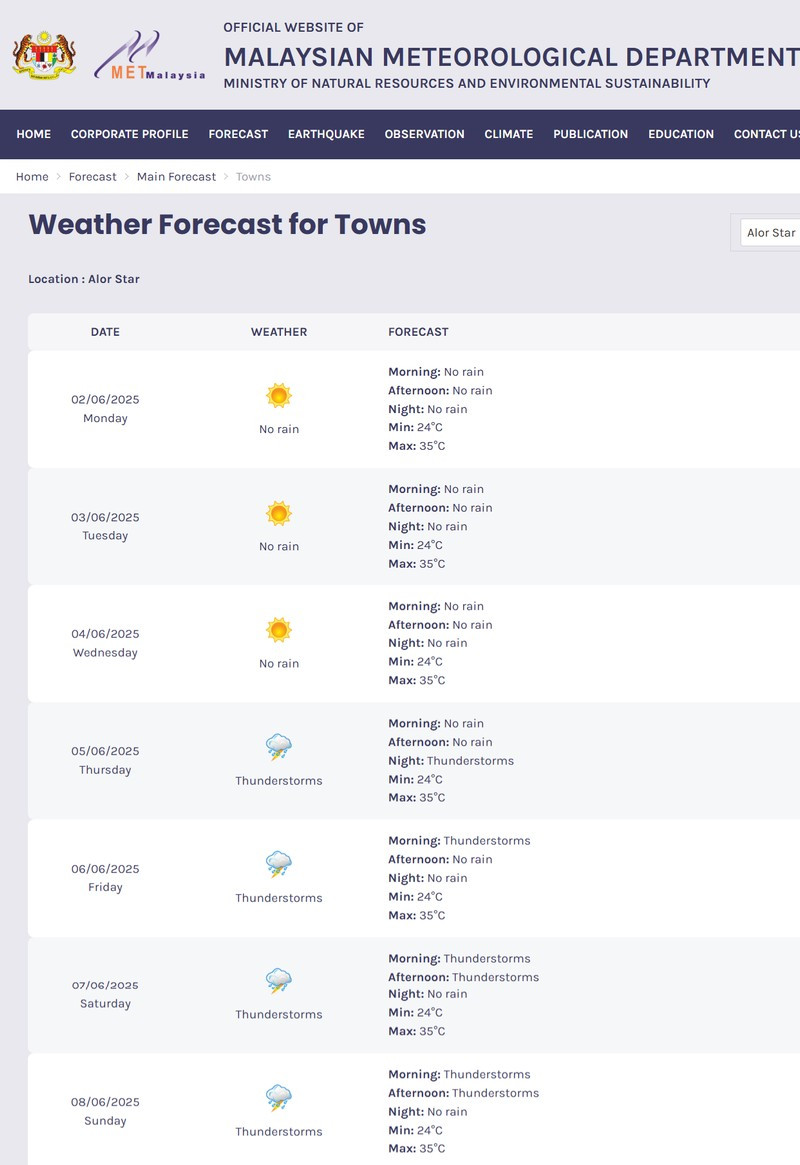Screen dimensions: 800x1165
Task: Click the Home breadcrumb link
Action: [32, 177]
